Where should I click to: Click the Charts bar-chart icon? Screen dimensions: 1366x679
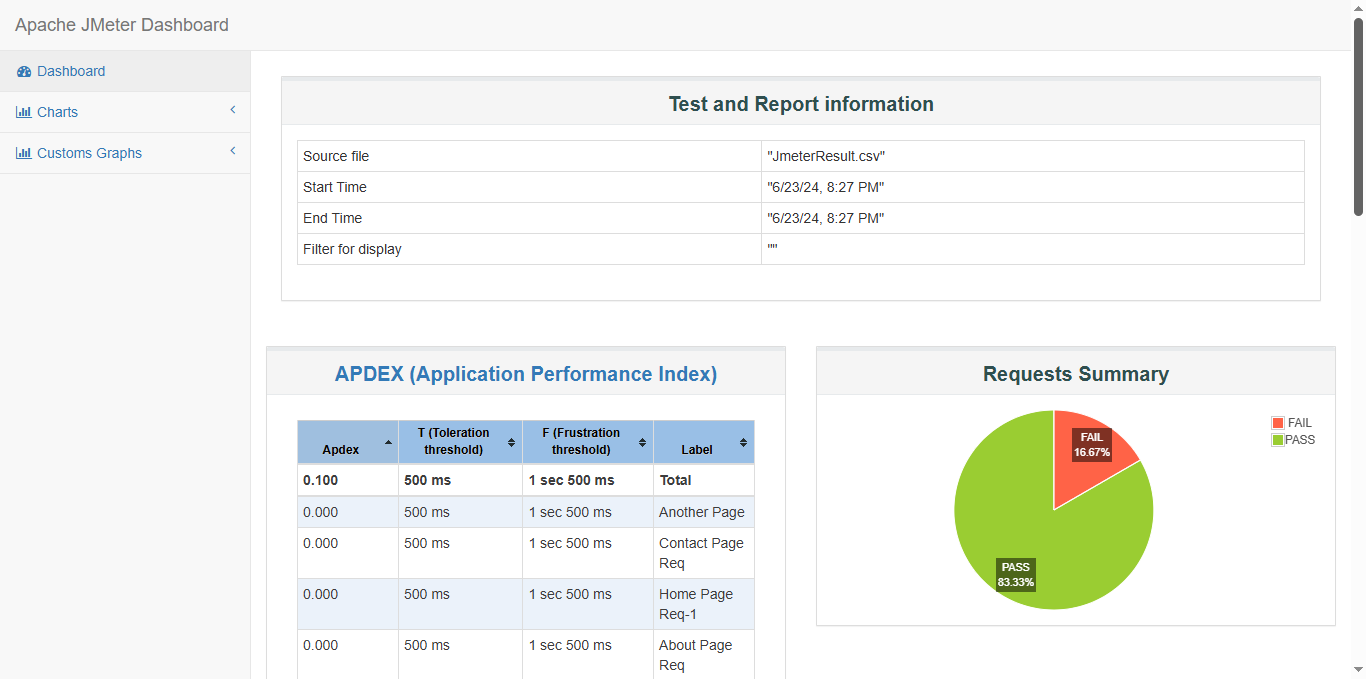pos(24,112)
